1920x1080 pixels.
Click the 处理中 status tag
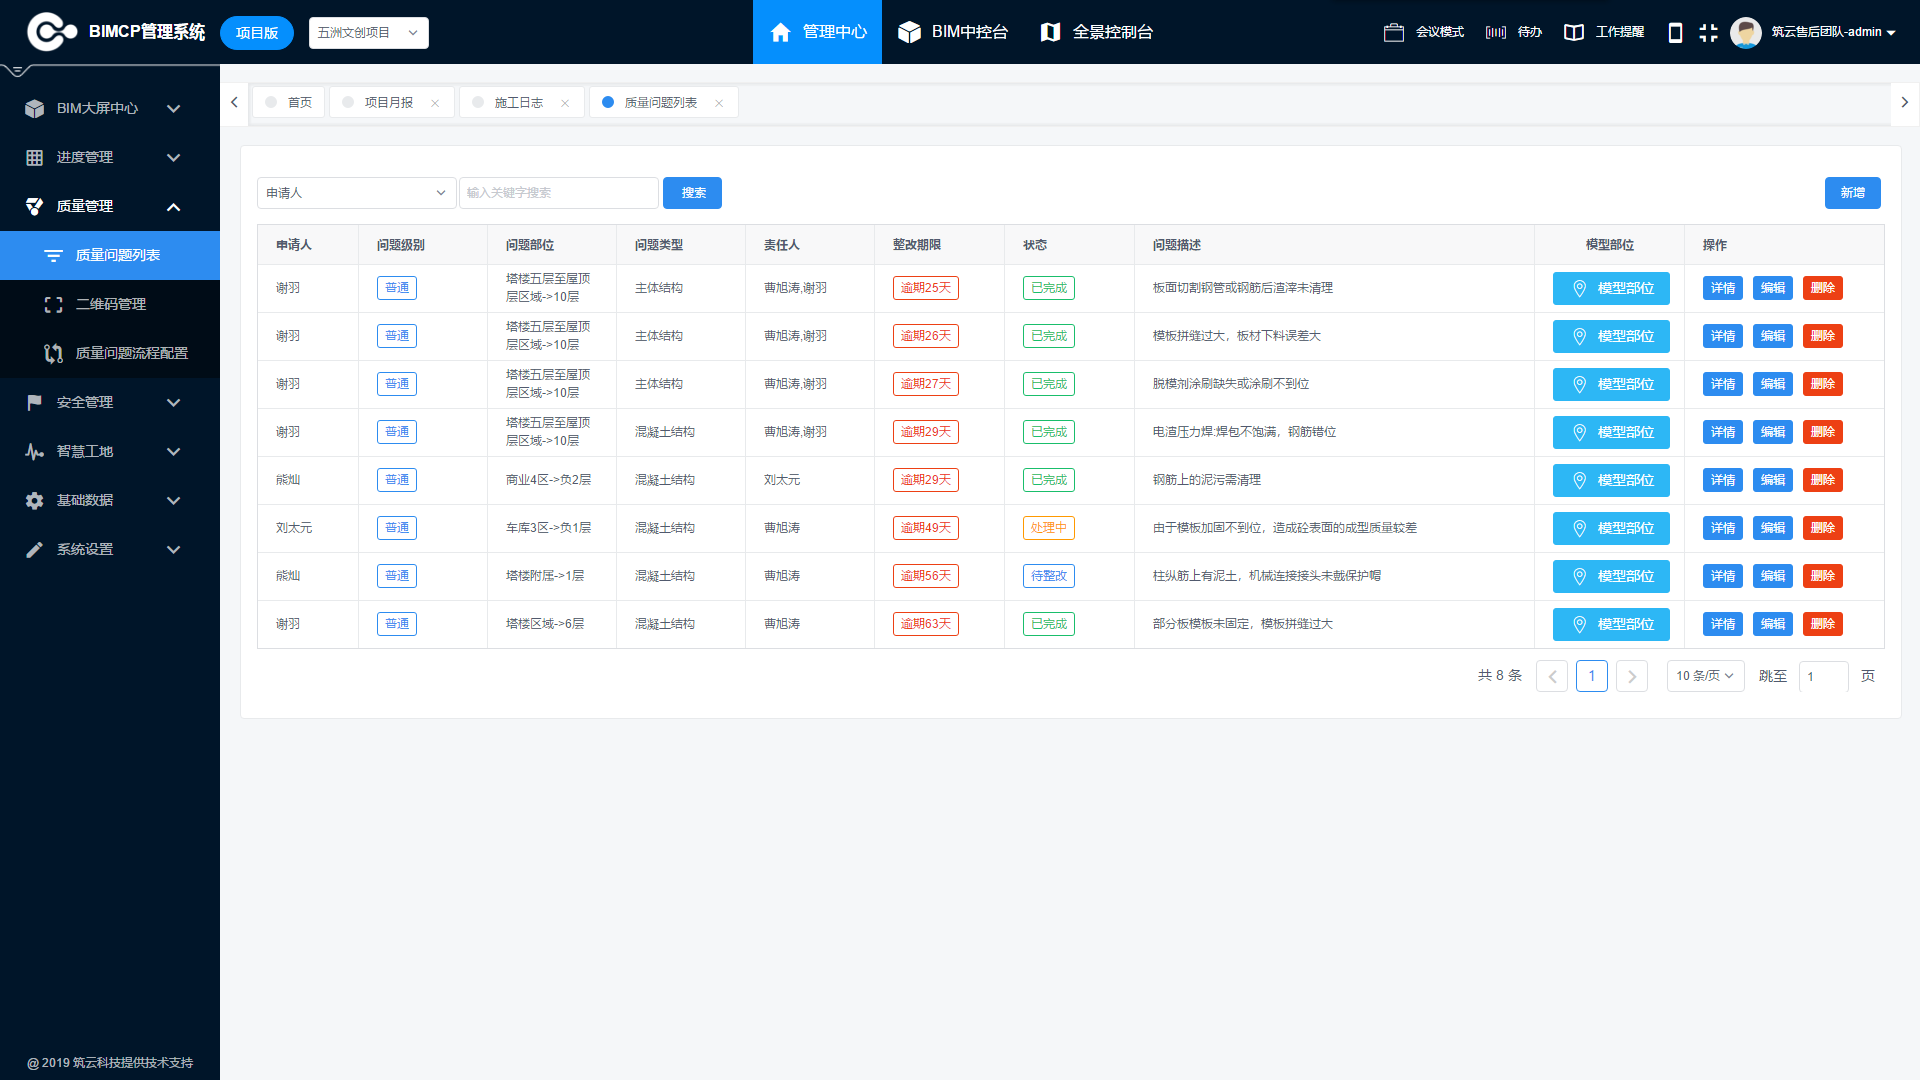click(1049, 528)
